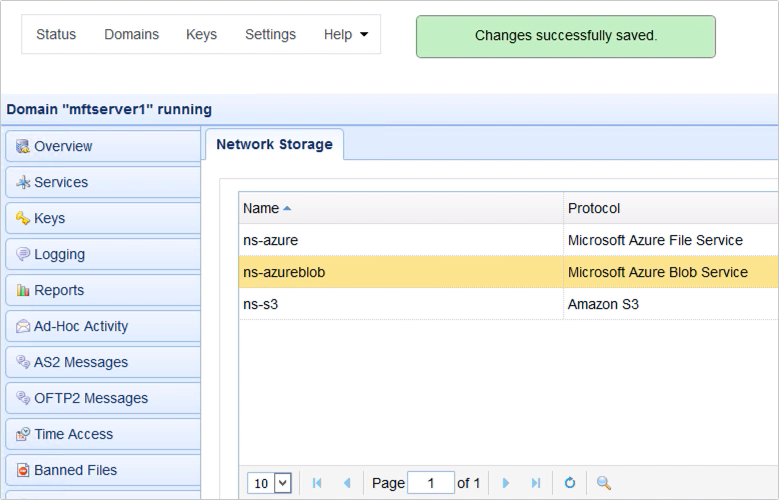The image size is (779, 500).
Task: Click the magnifier search icon in the pagination bar
Action: point(603,483)
